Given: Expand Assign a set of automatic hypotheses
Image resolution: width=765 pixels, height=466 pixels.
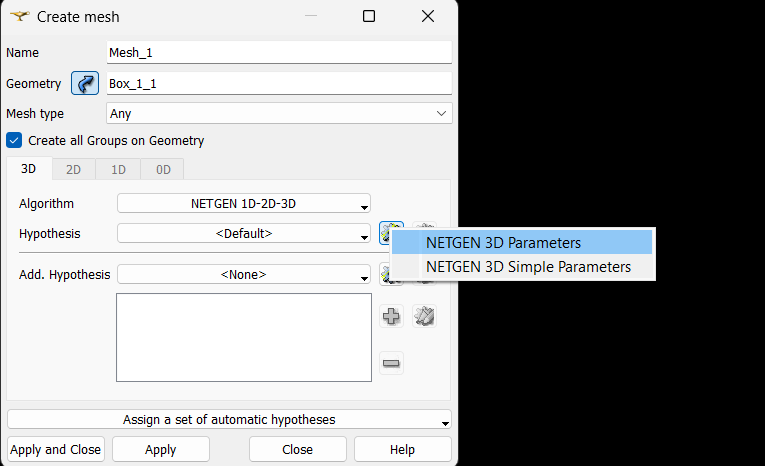Looking at the screenshot, I should (229, 420).
